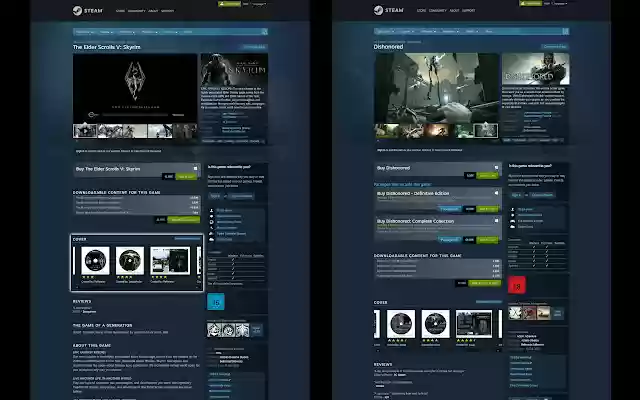The width and height of the screenshot is (640, 400).
Task: Click the scroll-right arrow under the Skyrim covers
Action: [x=199, y=287]
